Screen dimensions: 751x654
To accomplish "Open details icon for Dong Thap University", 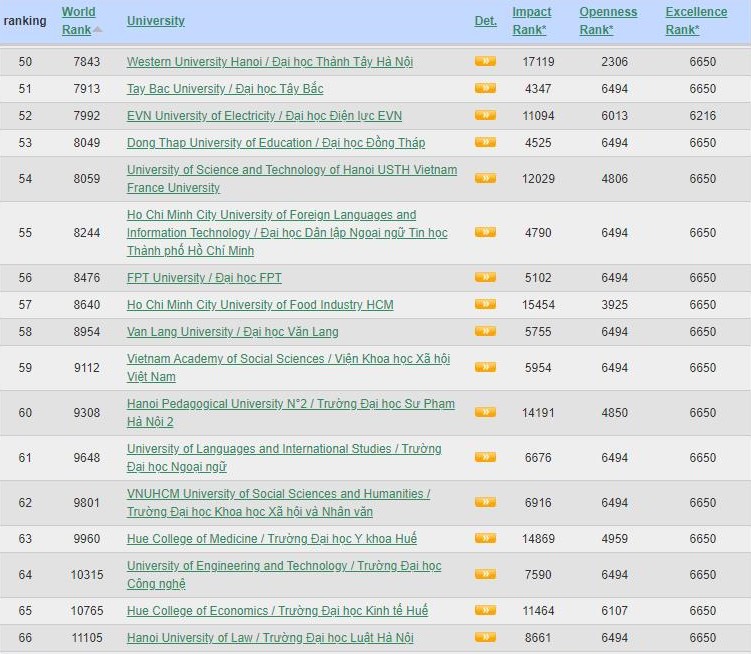I will click(485, 142).
